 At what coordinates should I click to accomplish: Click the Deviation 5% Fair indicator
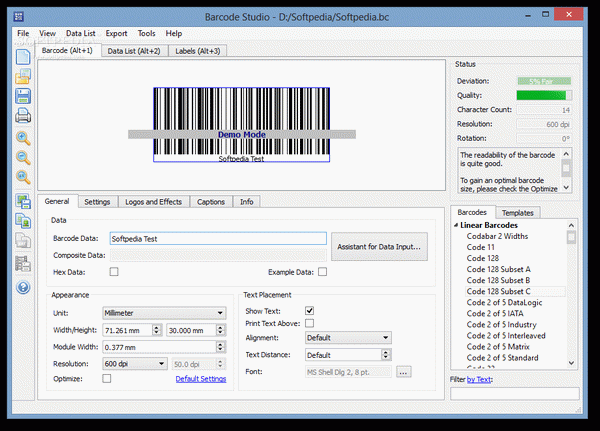coord(544,81)
